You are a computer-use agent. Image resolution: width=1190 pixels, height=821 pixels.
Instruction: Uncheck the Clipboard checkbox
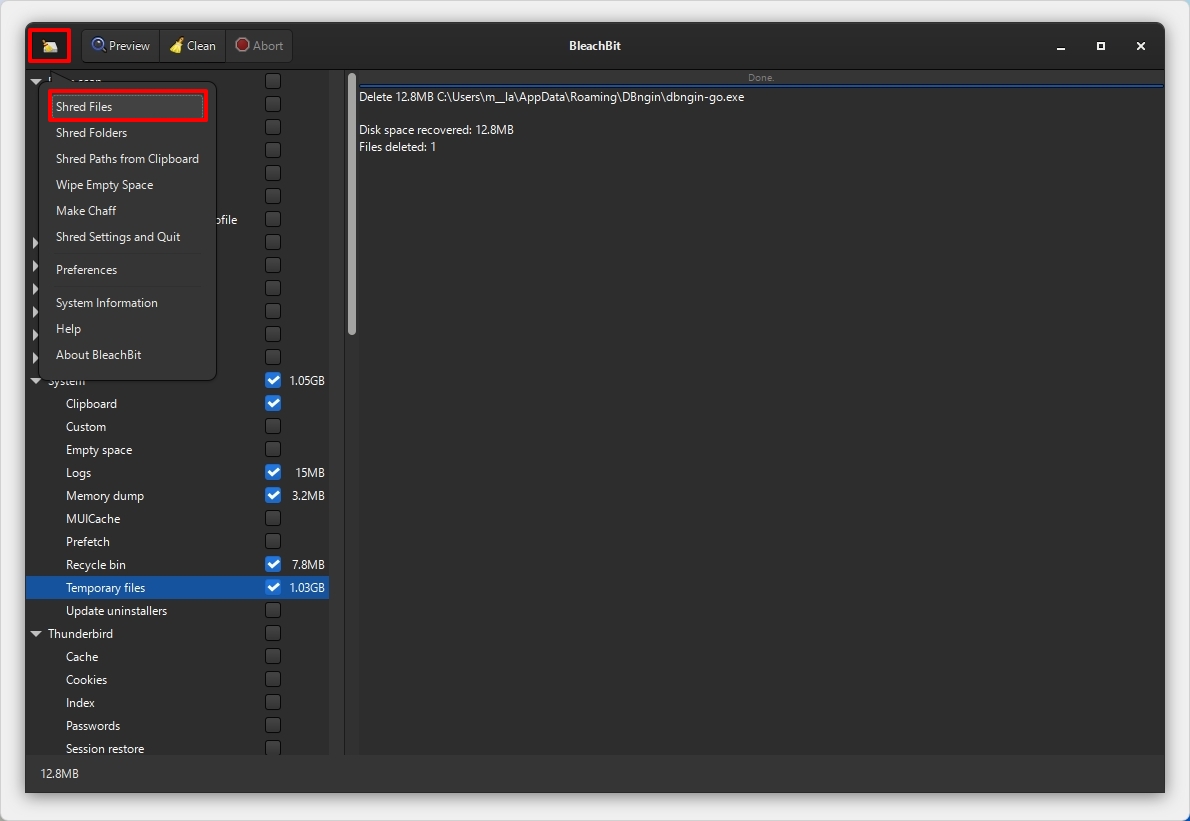(273, 403)
